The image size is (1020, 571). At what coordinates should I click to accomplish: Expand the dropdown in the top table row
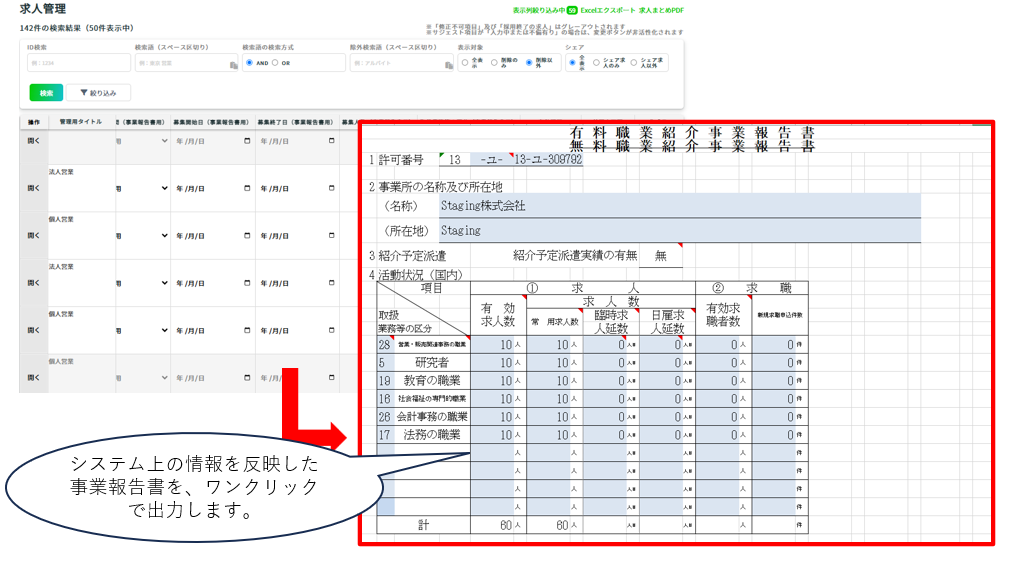164,141
